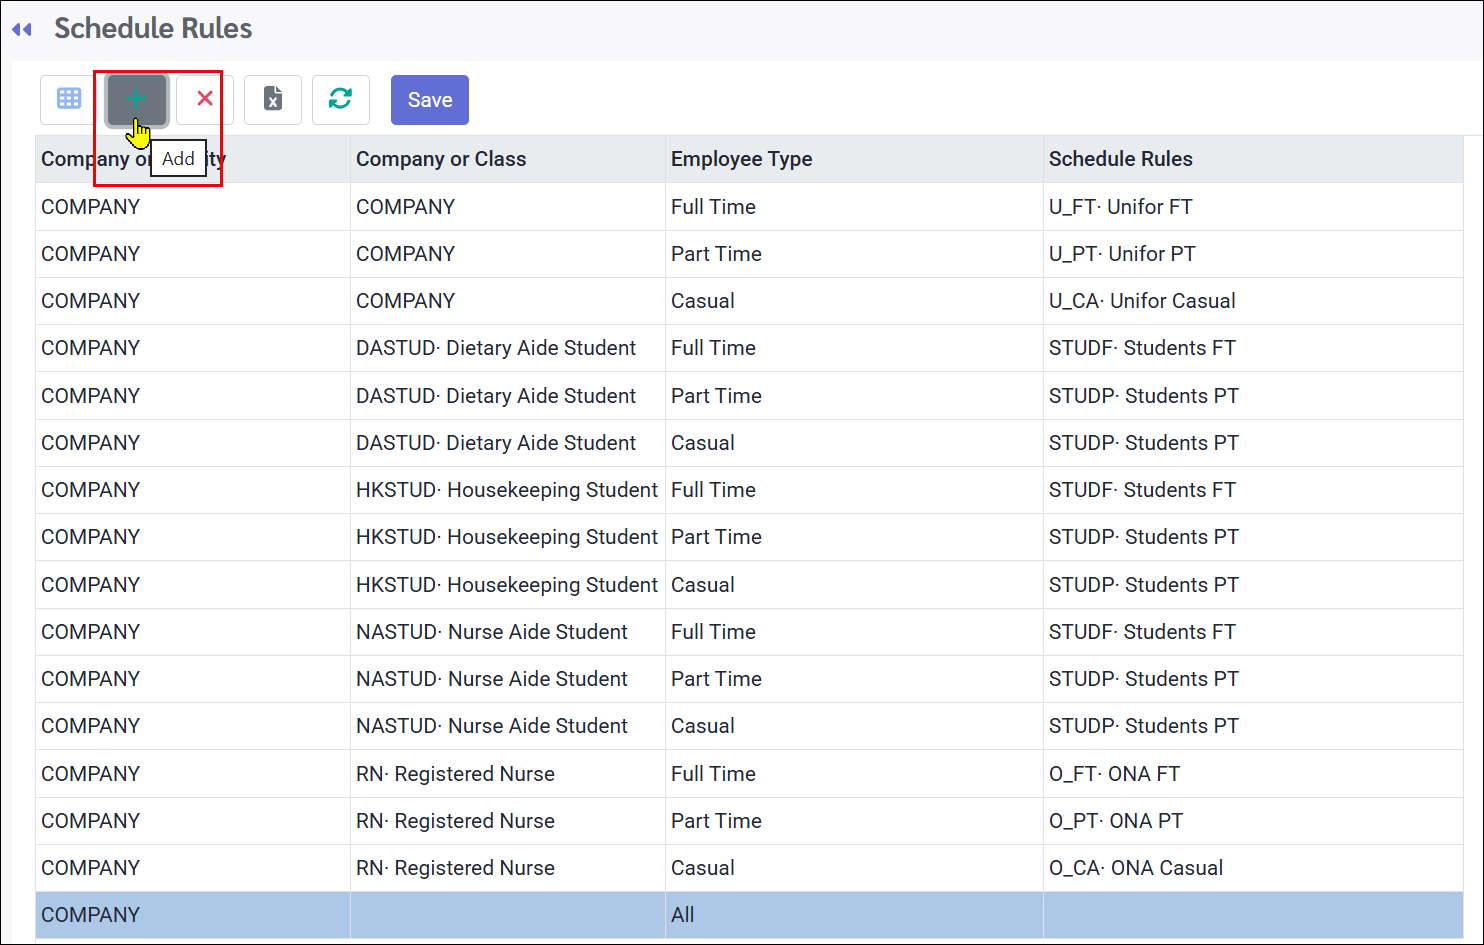This screenshot has height=945, width=1484.
Task: Export to Excel file icon
Action: 273,100
